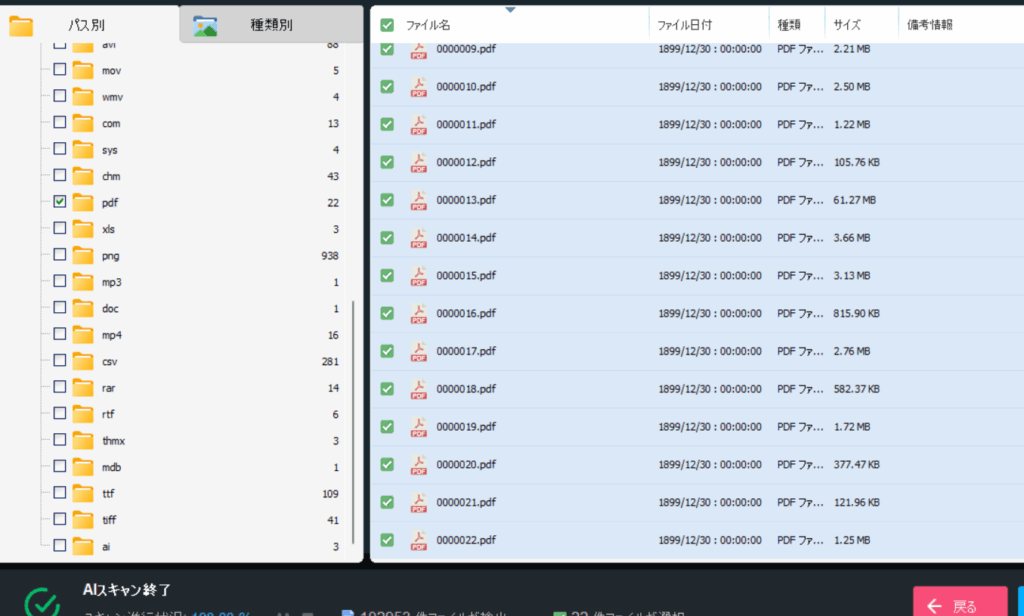Click the png folder icon

pyautogui.click(x=82, y=255)
